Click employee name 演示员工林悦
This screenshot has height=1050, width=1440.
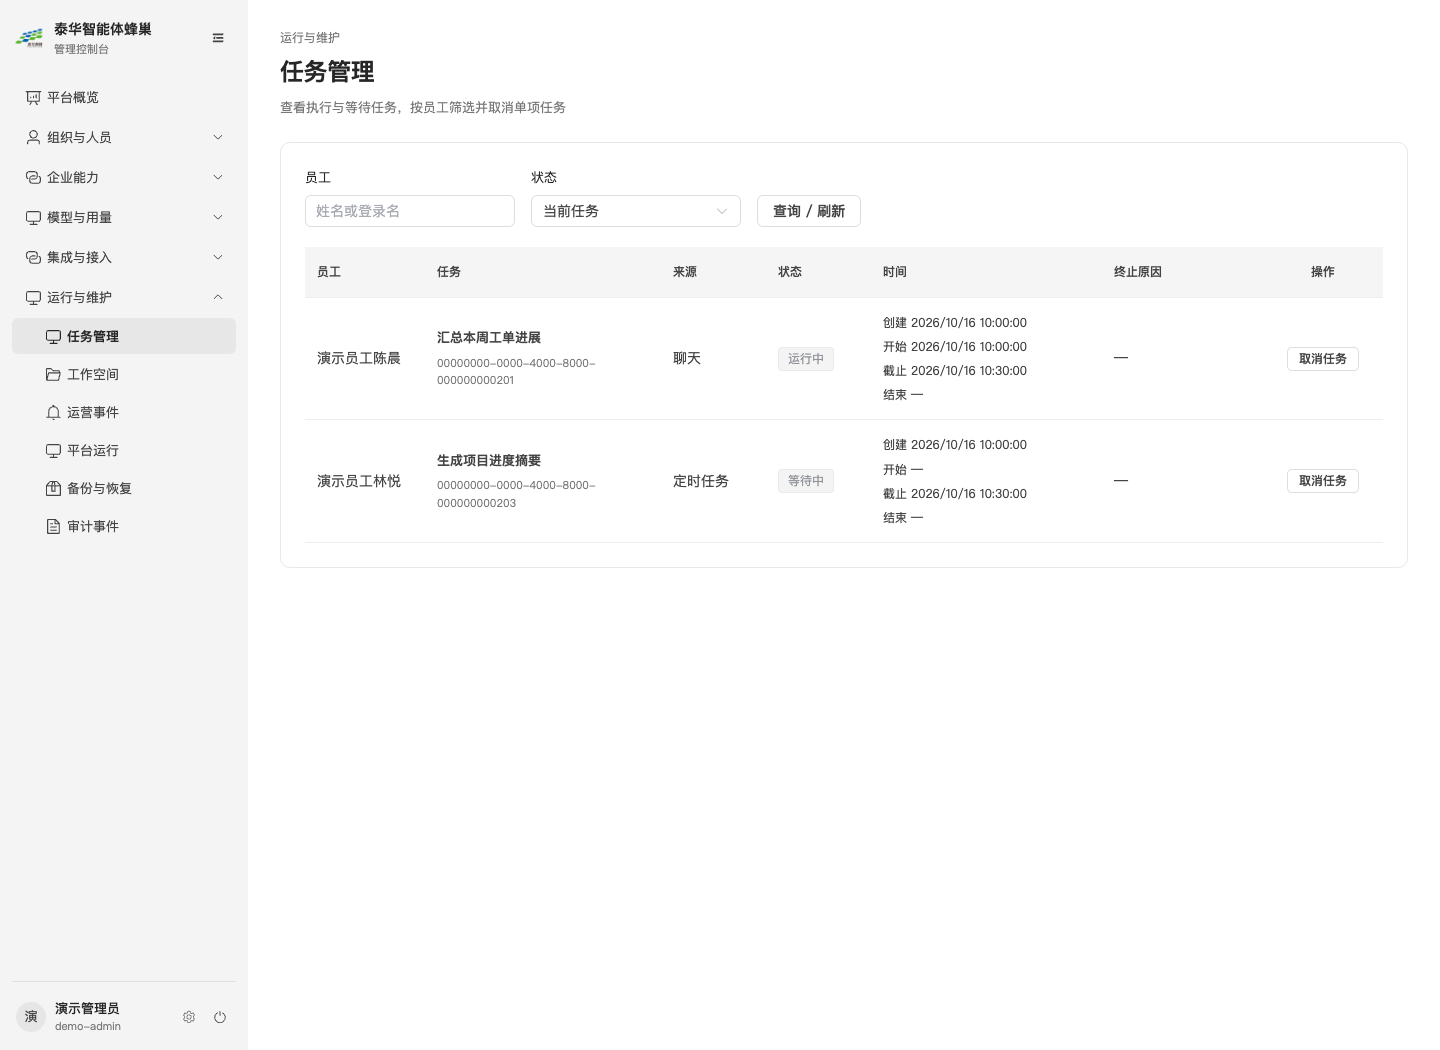pos(359,481)
